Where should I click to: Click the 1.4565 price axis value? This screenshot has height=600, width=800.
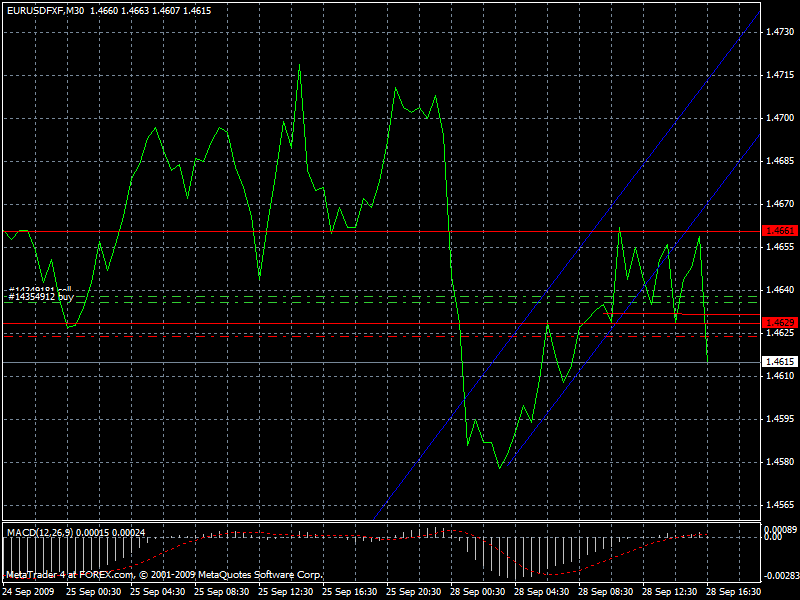(780, 505)
